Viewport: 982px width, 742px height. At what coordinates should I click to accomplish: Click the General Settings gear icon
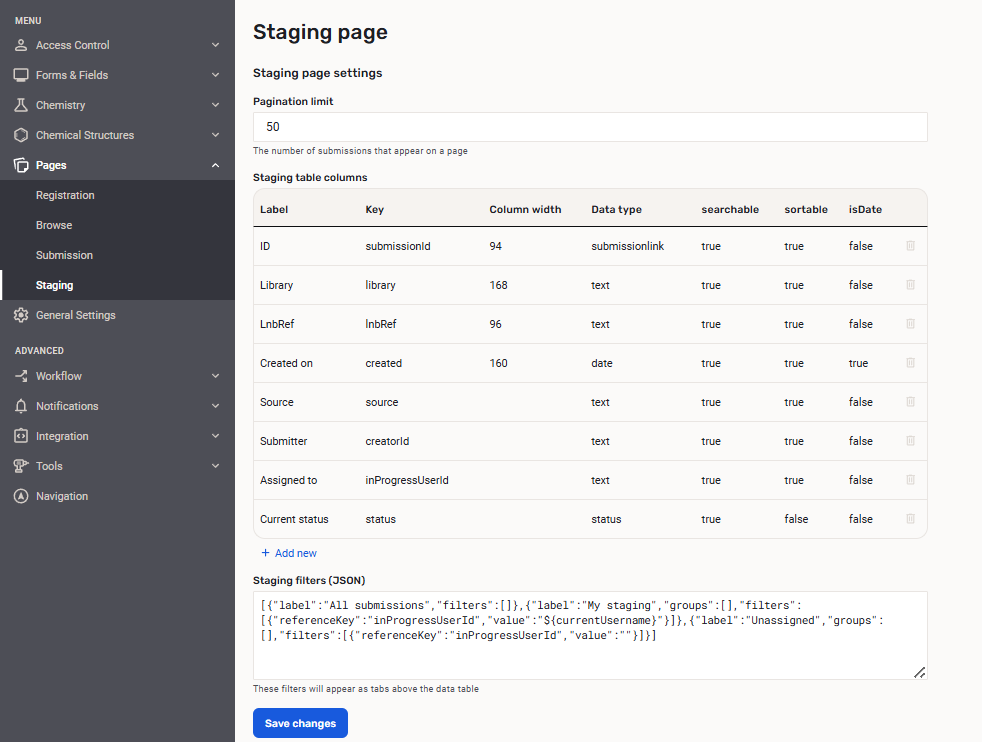(x=21, y=315)
